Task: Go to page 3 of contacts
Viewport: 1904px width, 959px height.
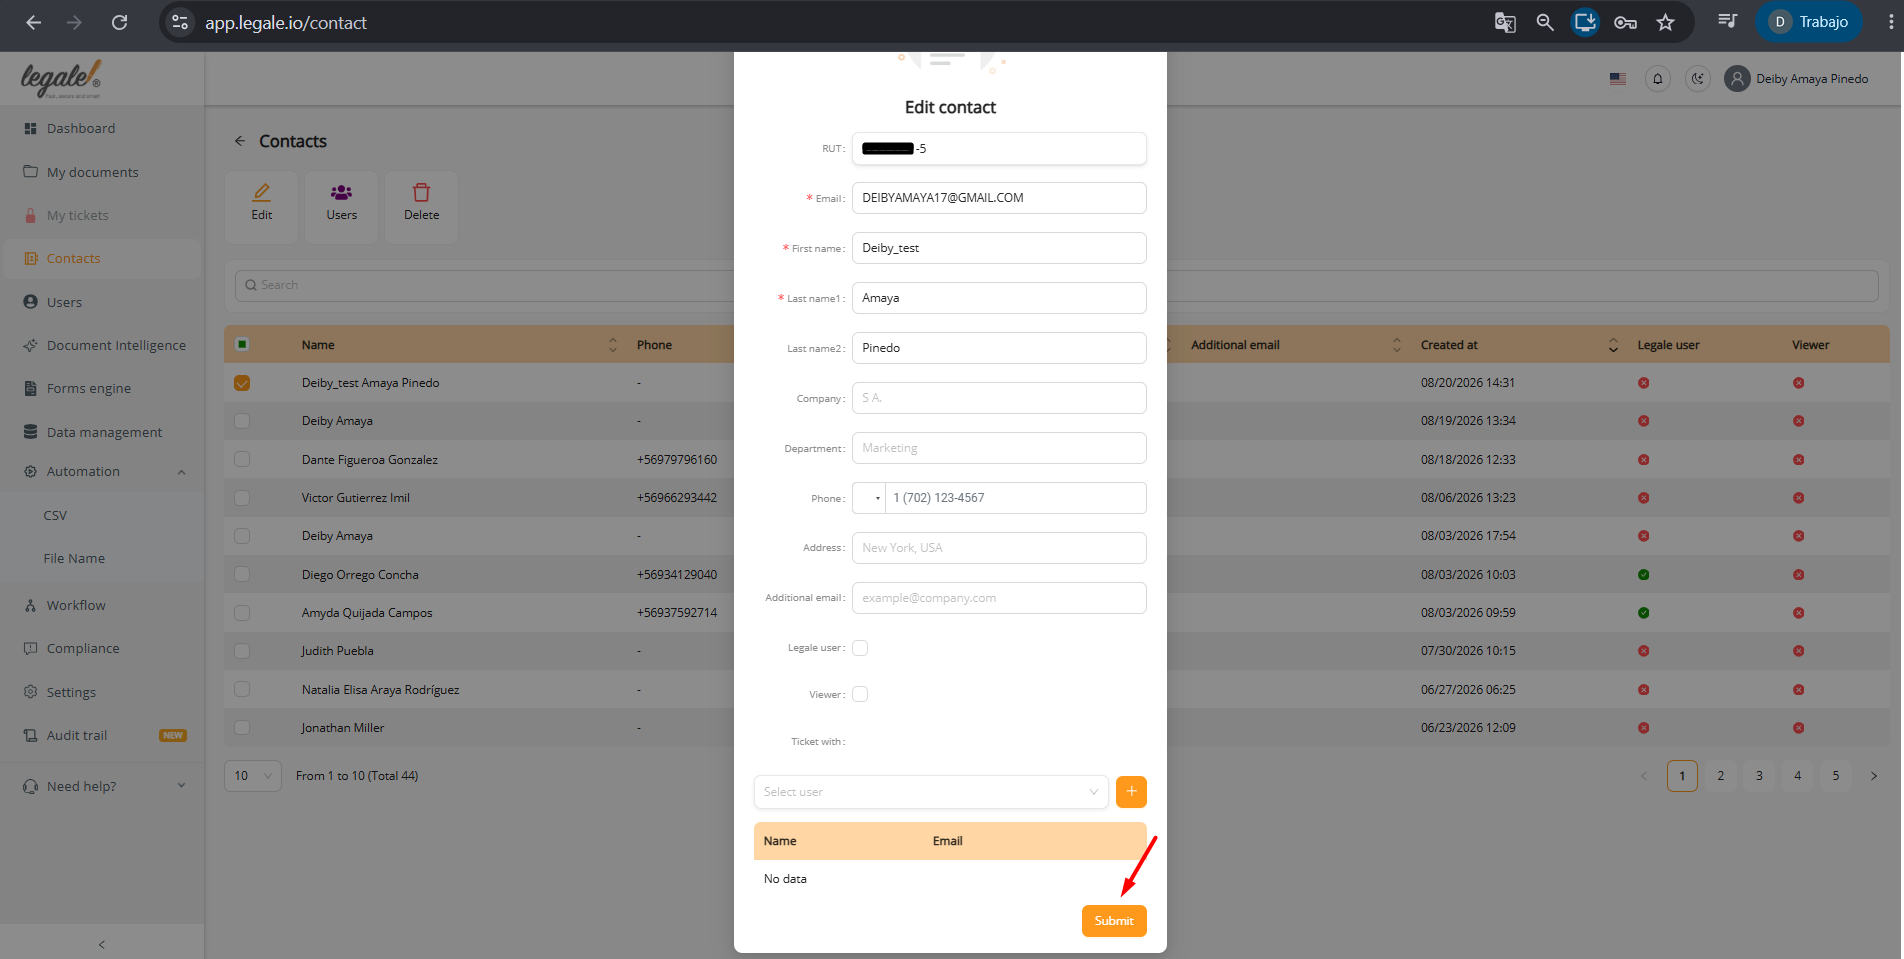Action: click(1759, 776)
